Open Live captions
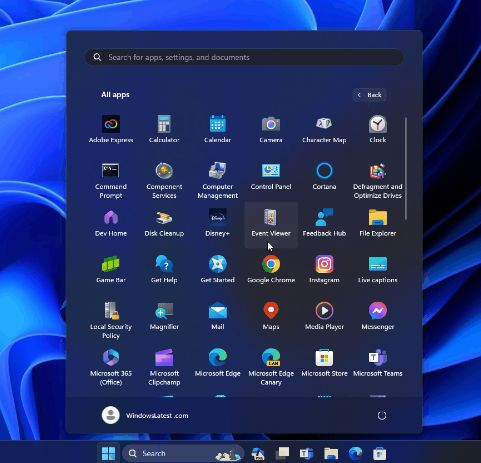The image size is (481, 463). tap(378, 270)
